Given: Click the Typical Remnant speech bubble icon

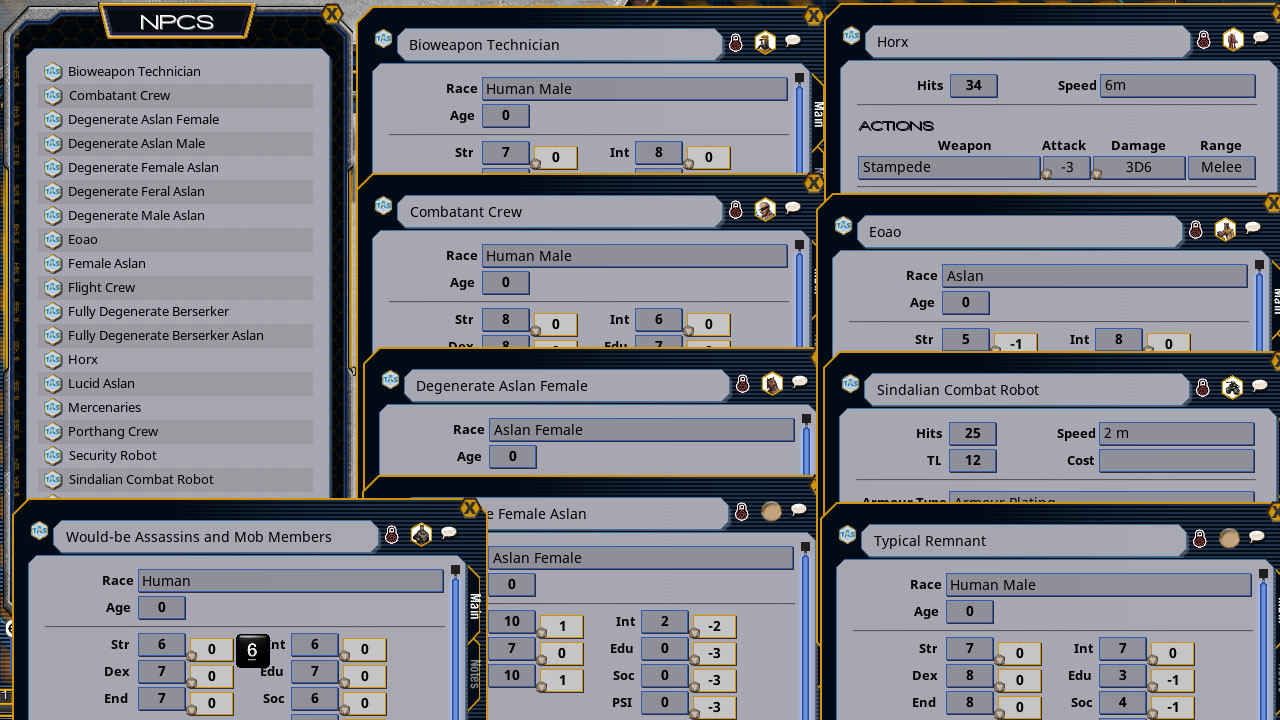Looking at the screenshot, I should point(1257,538).
